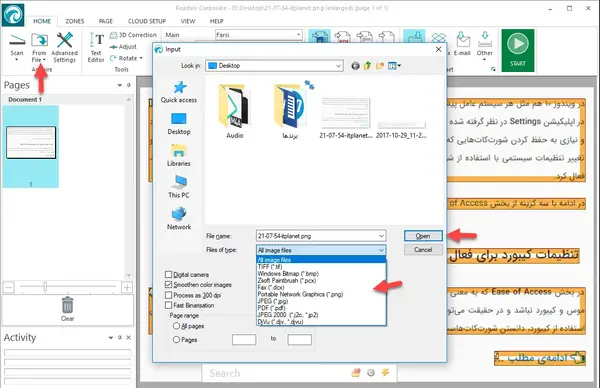Open This PC in the places bar
The image size is (600, 388).
tap(179, 187)
